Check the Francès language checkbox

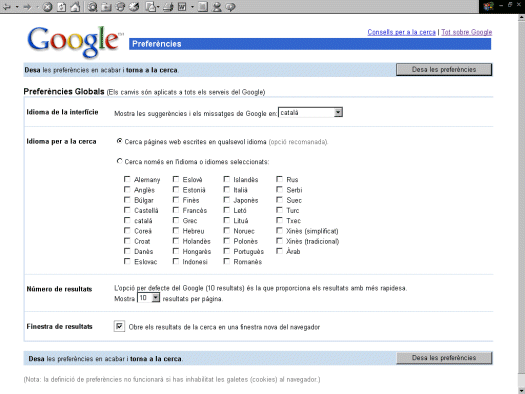pyautogui.click(x=176, y=210)
